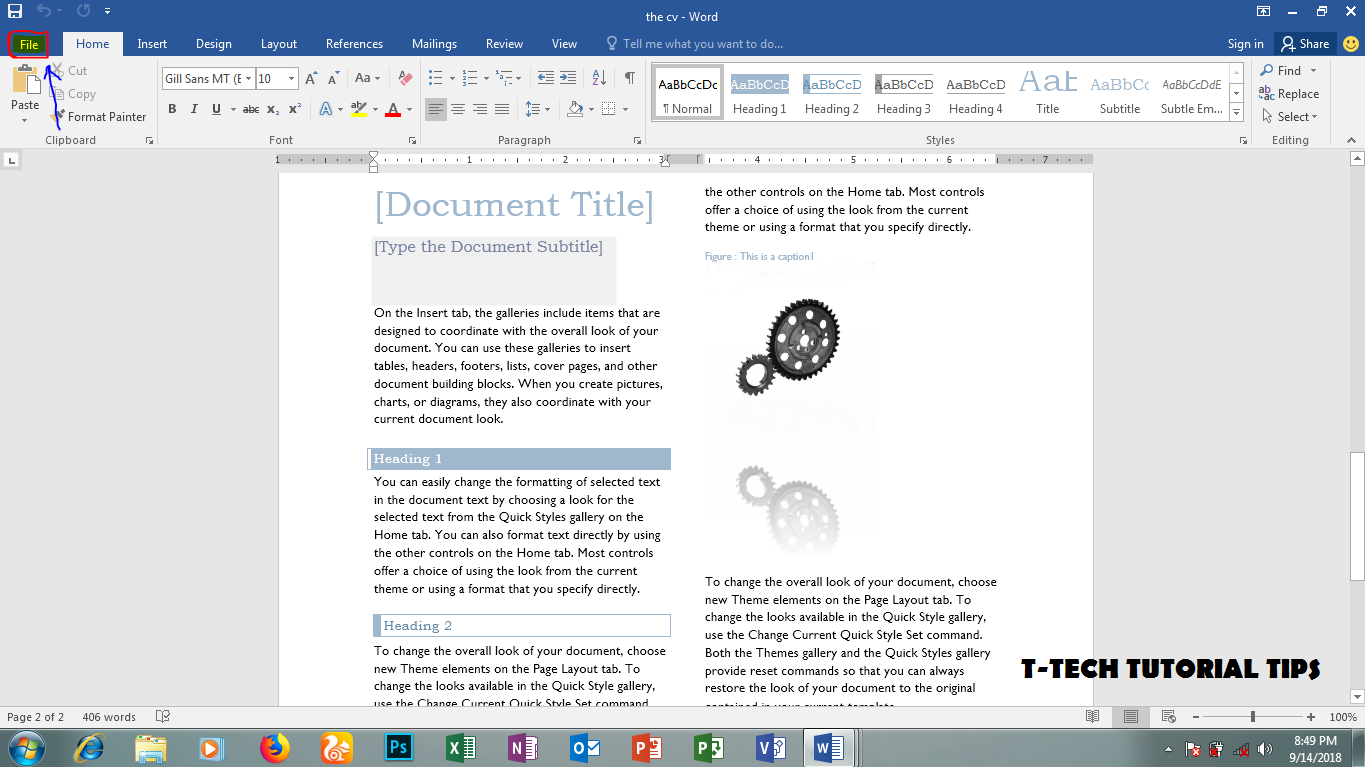1365x767 pixels.
Task: Align paragraph text to the right
Action: pyautogui.click(x=479, y=109)
